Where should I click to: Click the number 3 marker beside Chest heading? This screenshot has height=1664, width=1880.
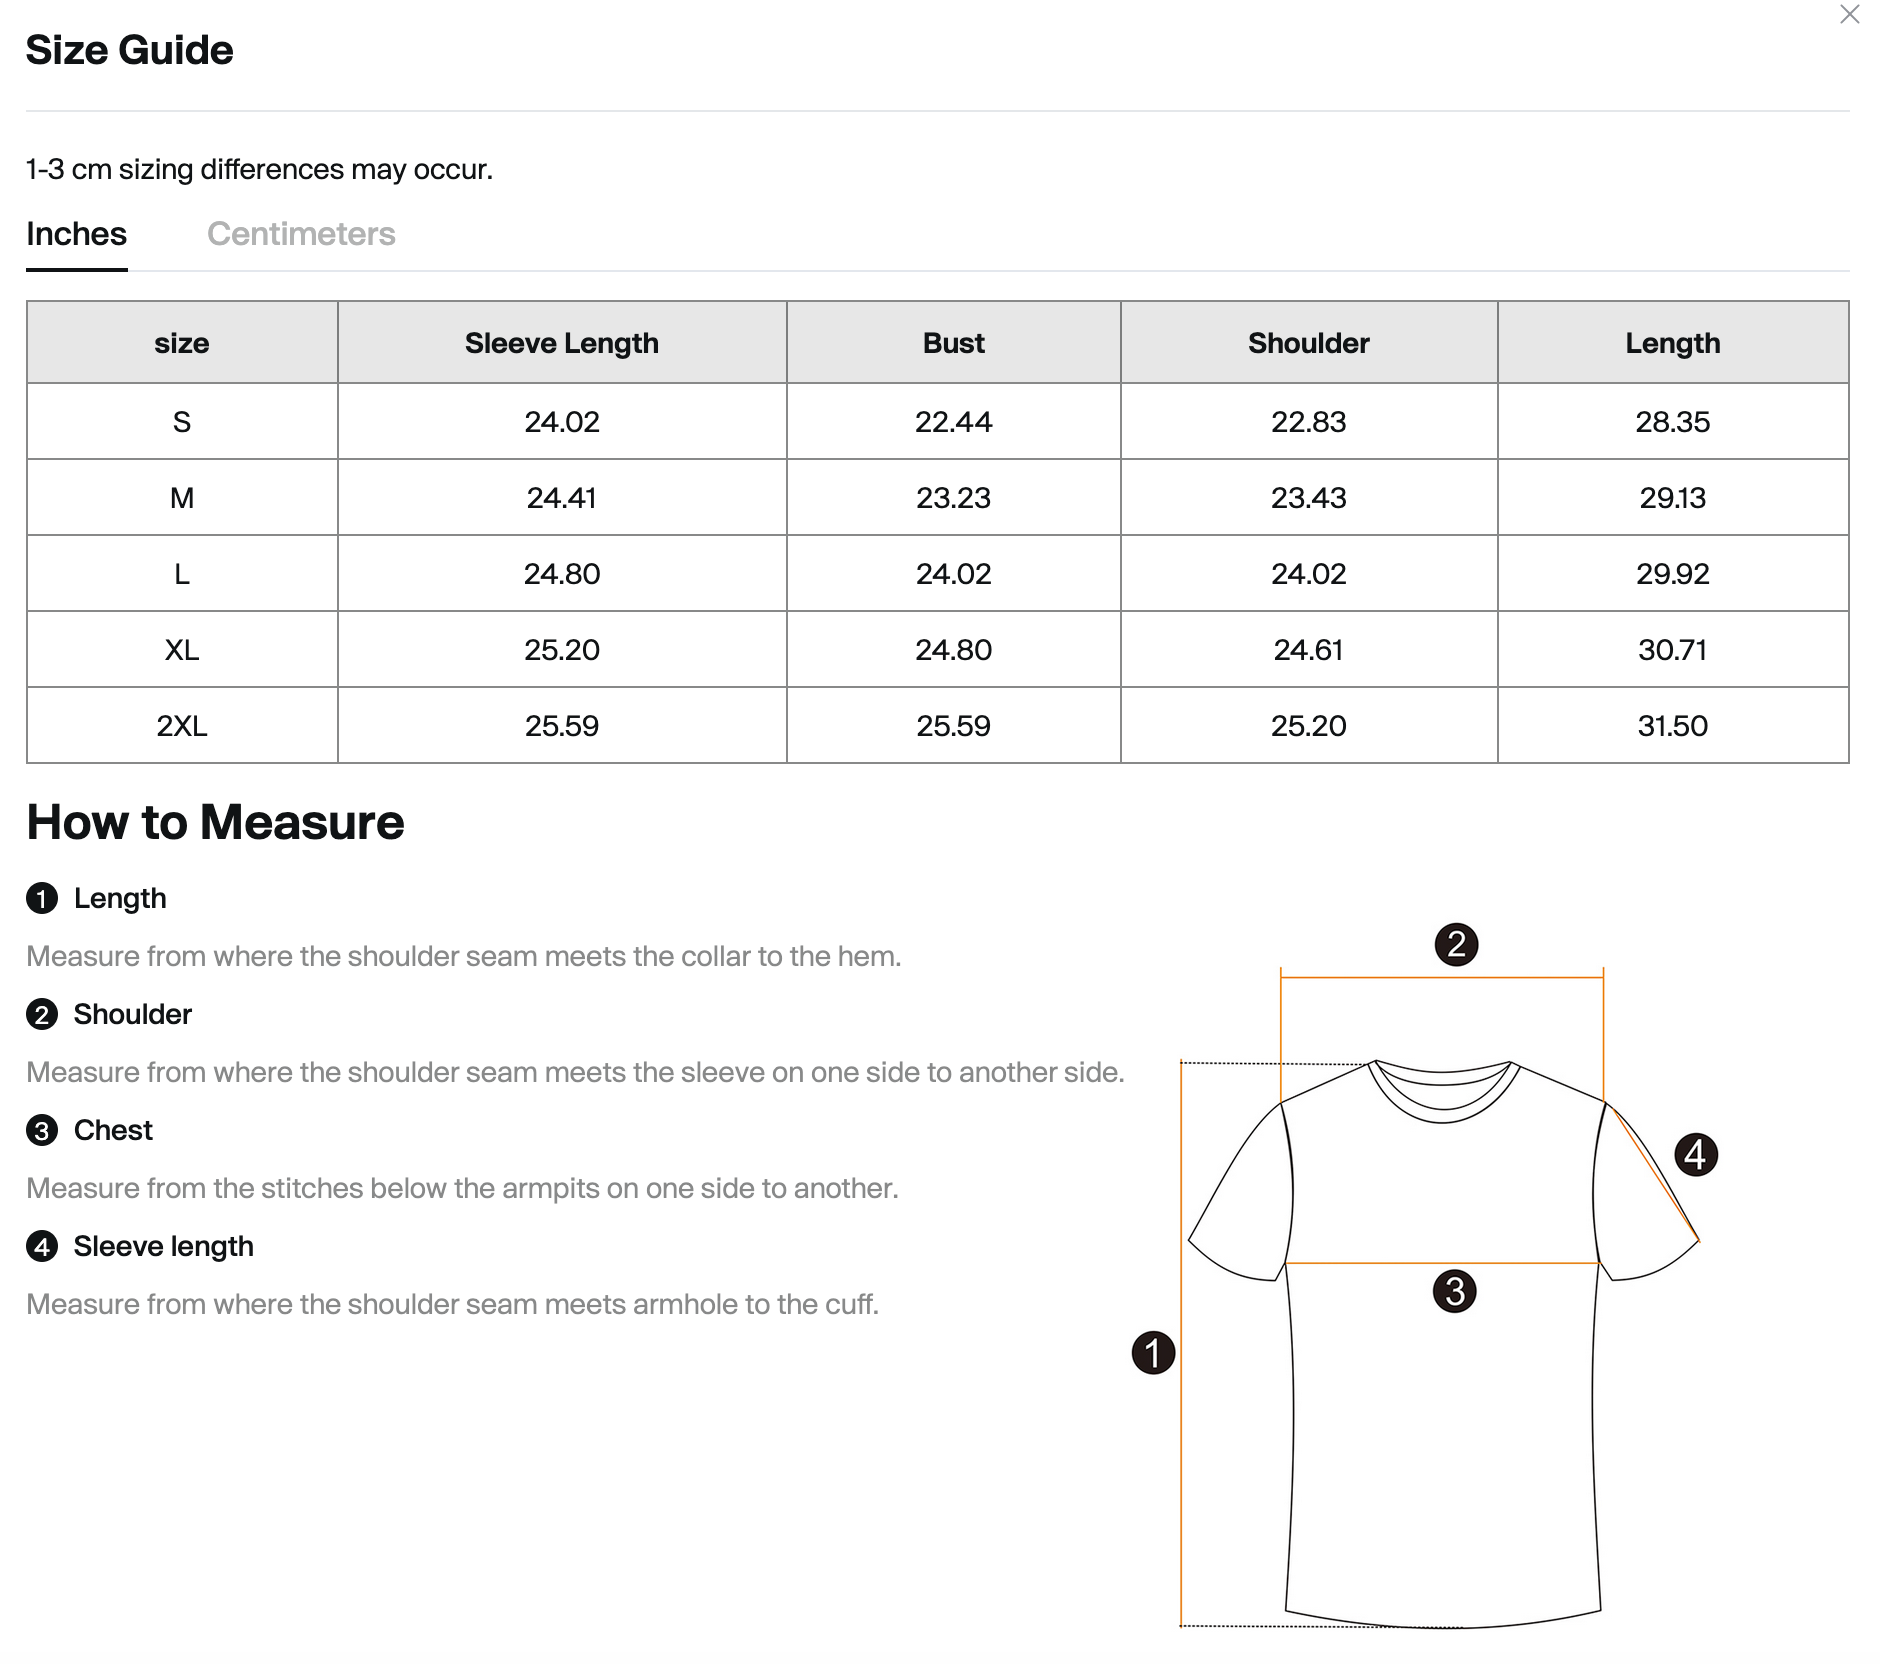tap(42, 1131)
